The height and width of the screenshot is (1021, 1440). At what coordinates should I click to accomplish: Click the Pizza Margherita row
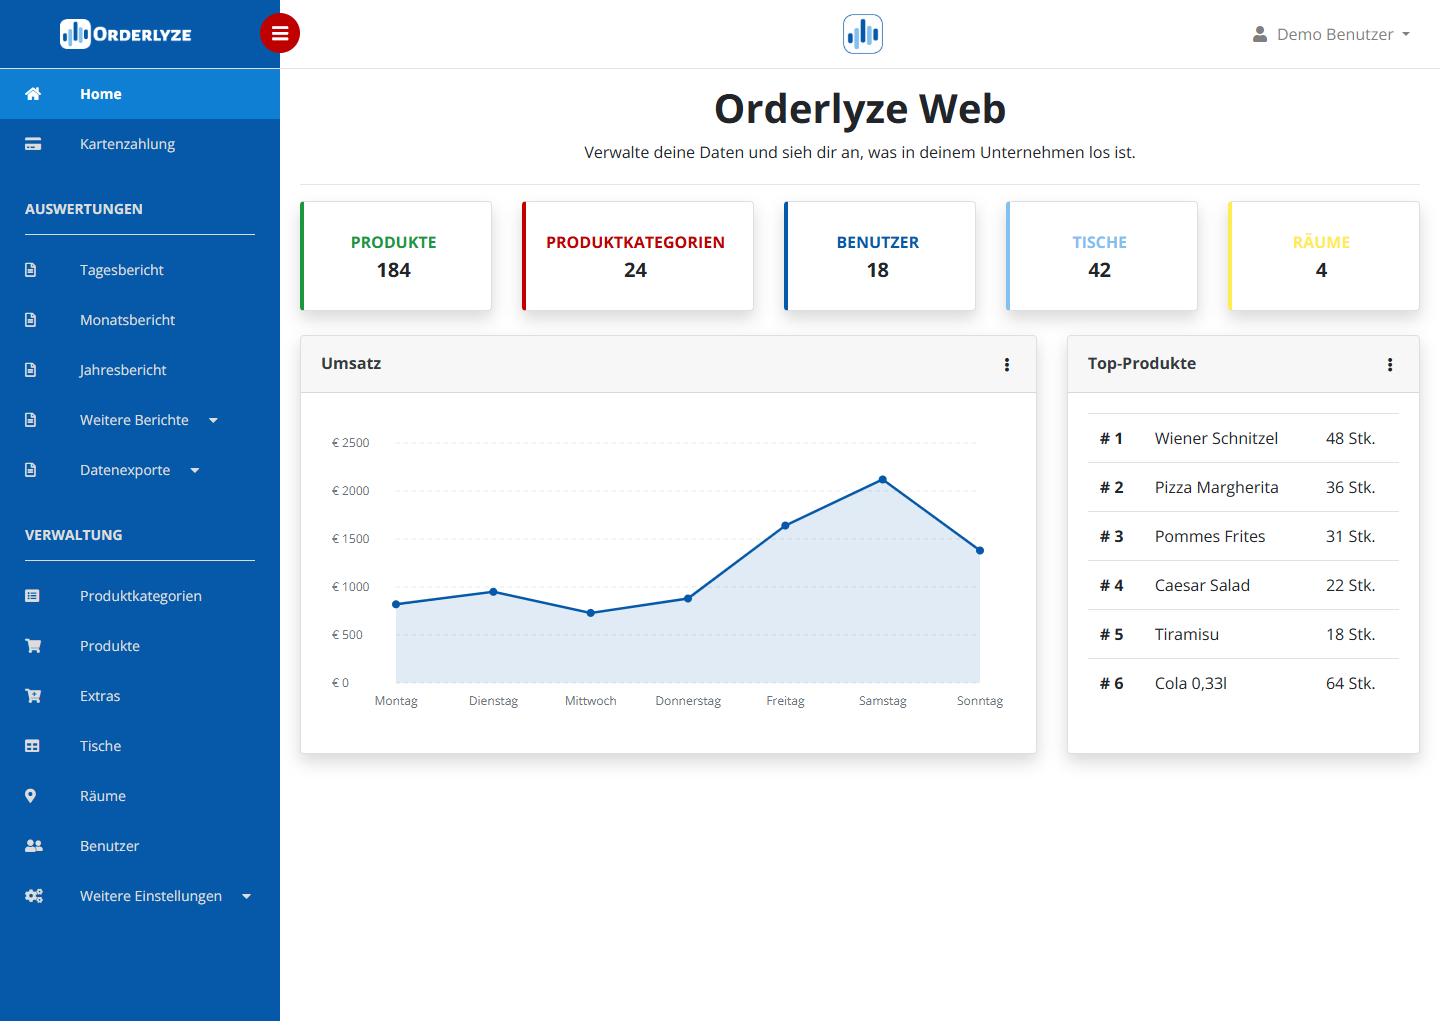1243,487
